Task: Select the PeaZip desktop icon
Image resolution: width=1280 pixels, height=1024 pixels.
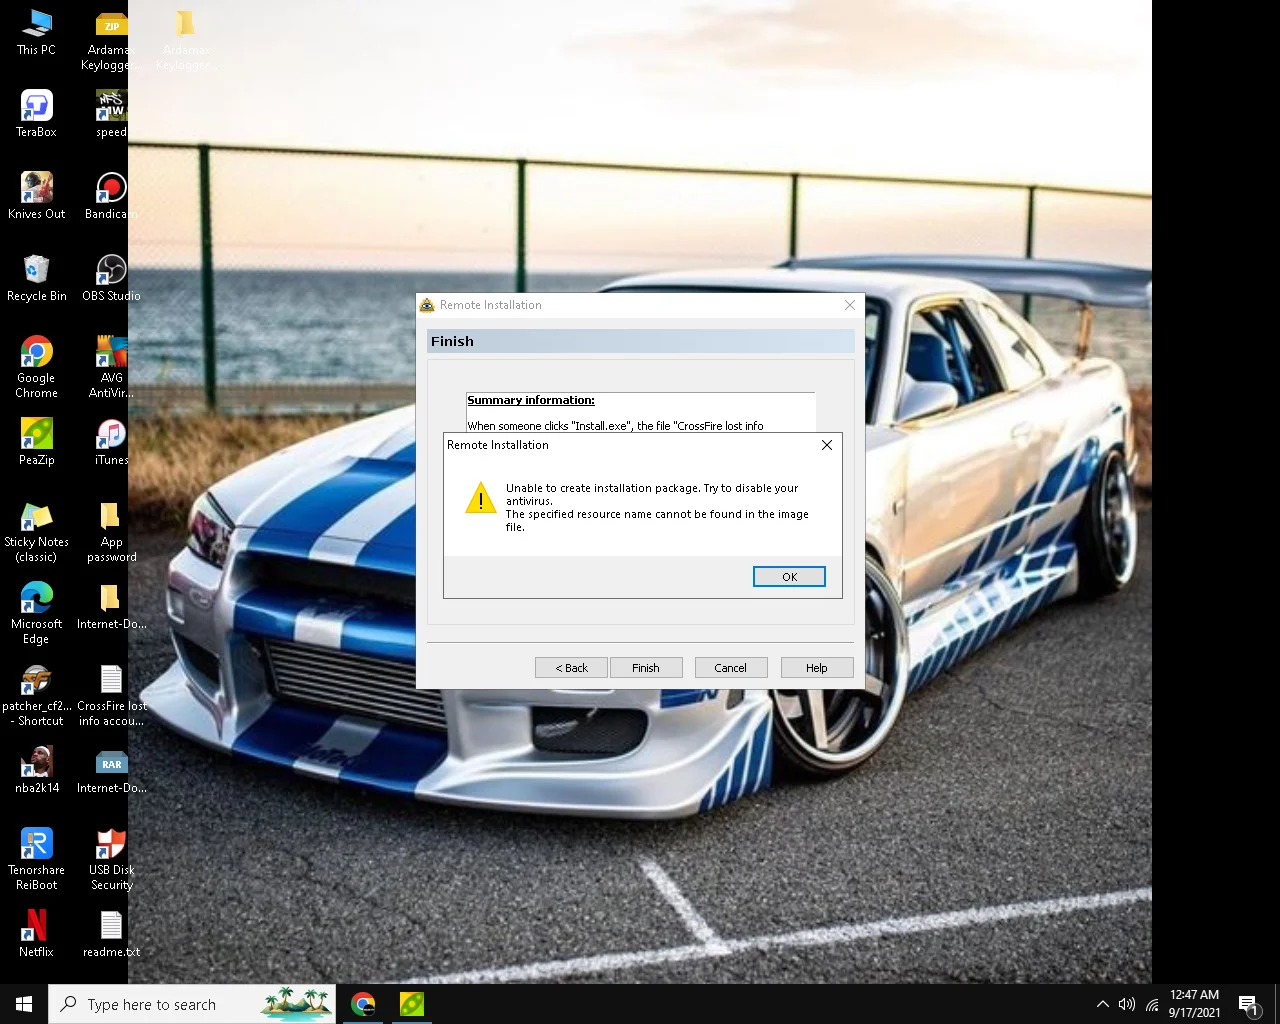Action: 36,442
